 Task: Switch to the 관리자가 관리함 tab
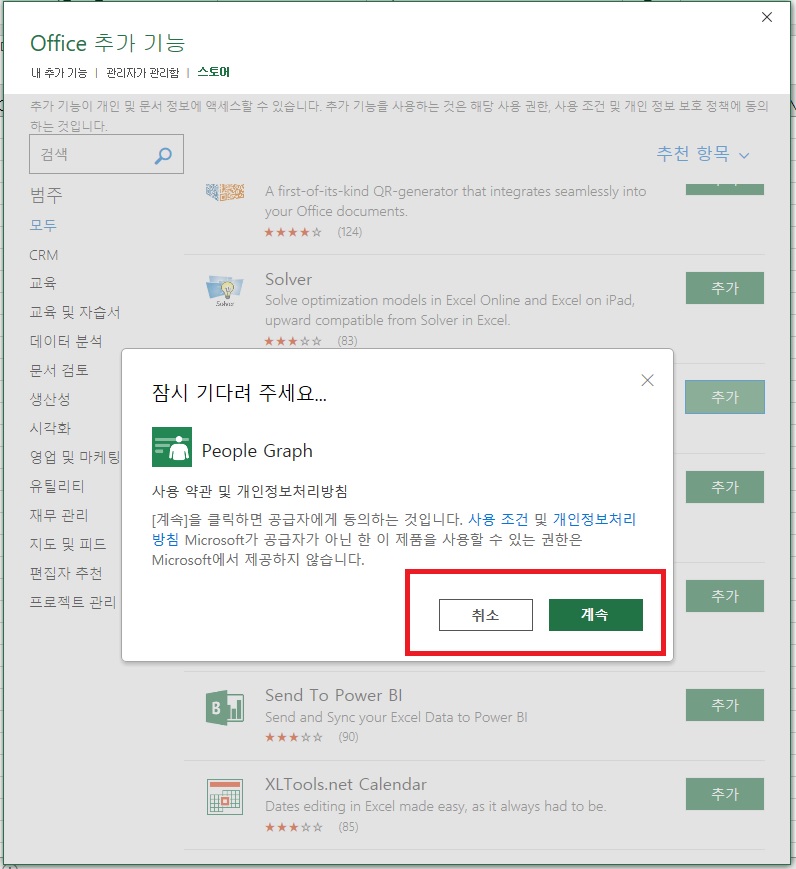pyautogui.click(x=142, y=73)
